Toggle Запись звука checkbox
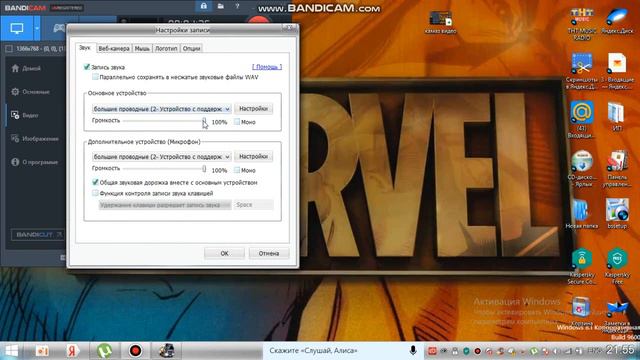 [x=87, y=67]
